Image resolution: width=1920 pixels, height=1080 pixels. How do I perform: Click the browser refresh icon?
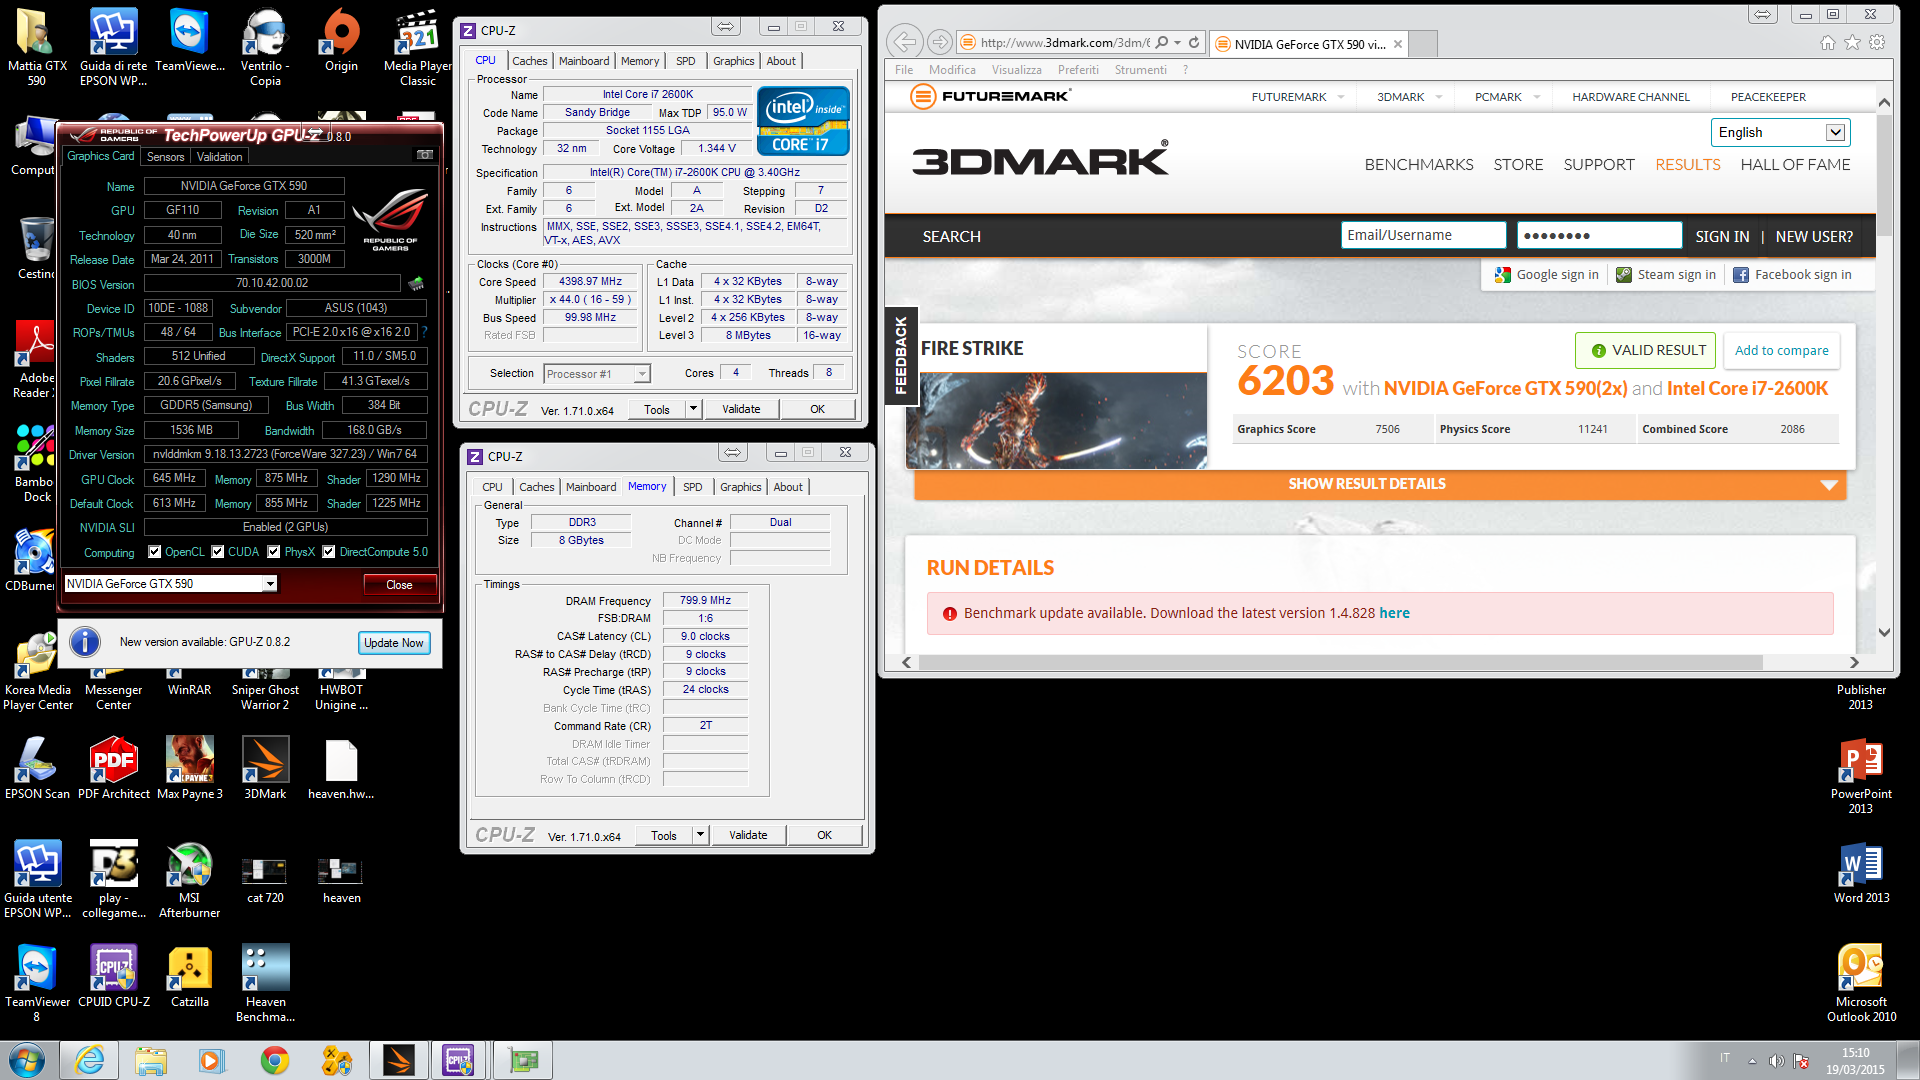1194,43
